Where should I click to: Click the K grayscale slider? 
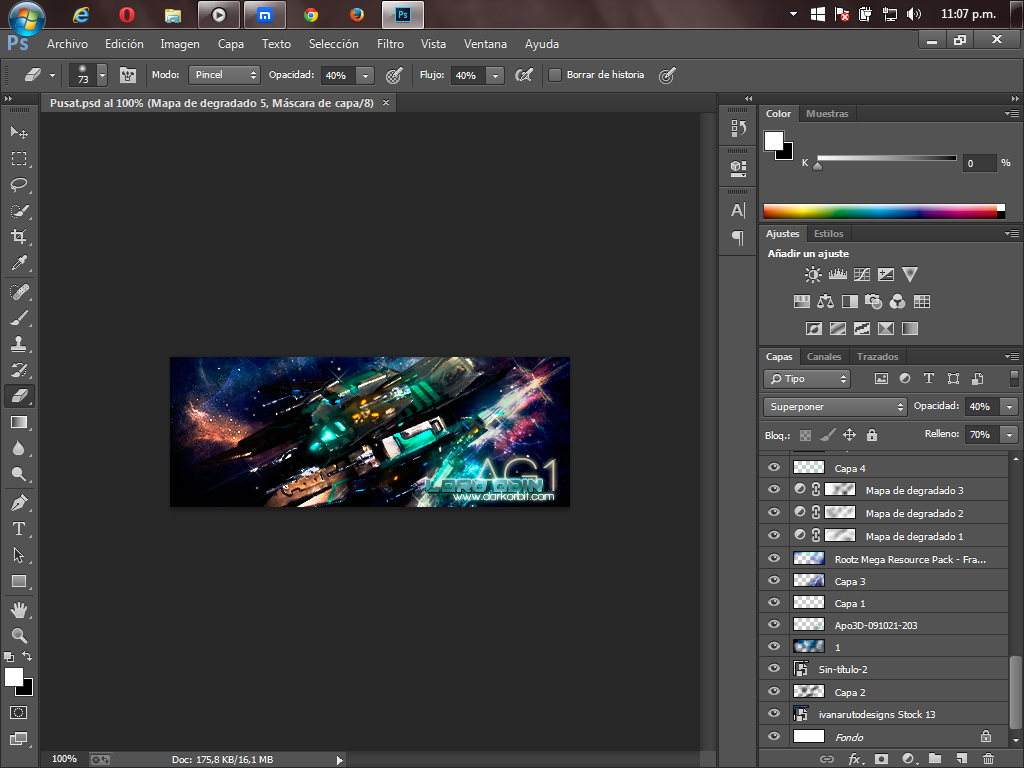[886, 158]
